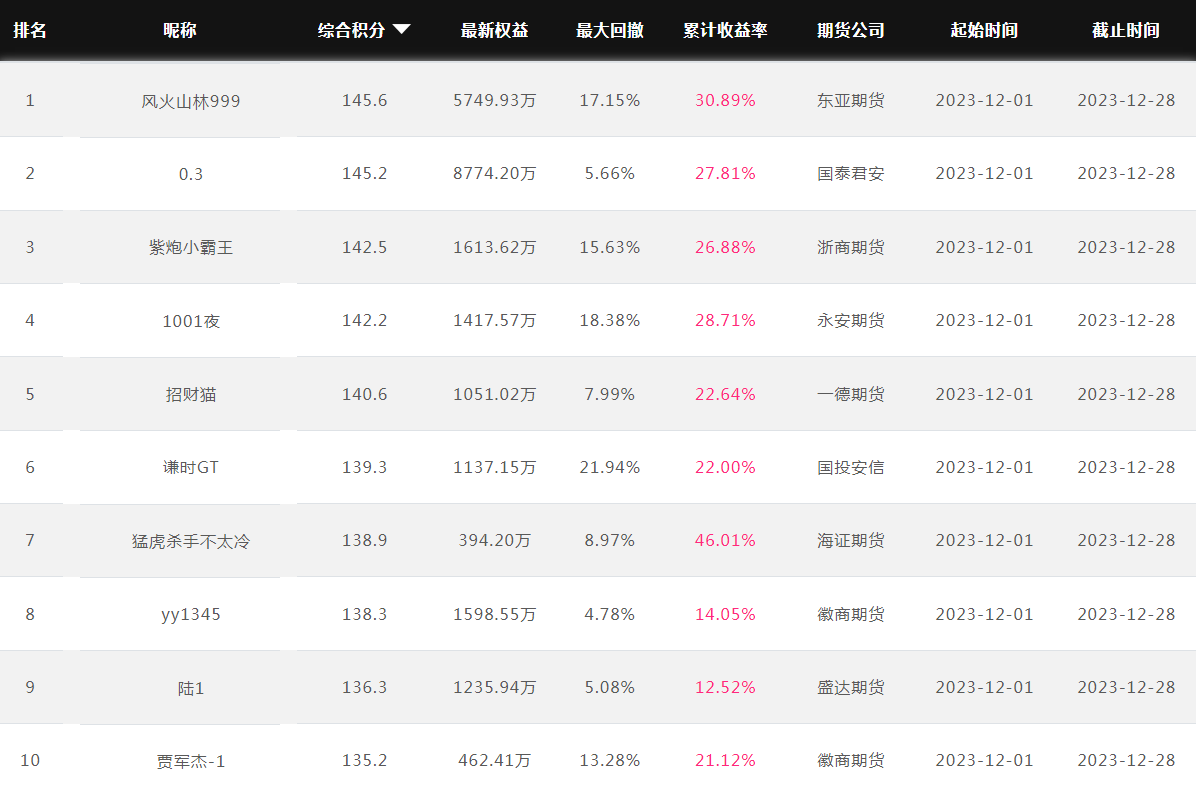Select nickname 招财猫
The height and width of the screenshot is (796, 1196).
point(191,394)
